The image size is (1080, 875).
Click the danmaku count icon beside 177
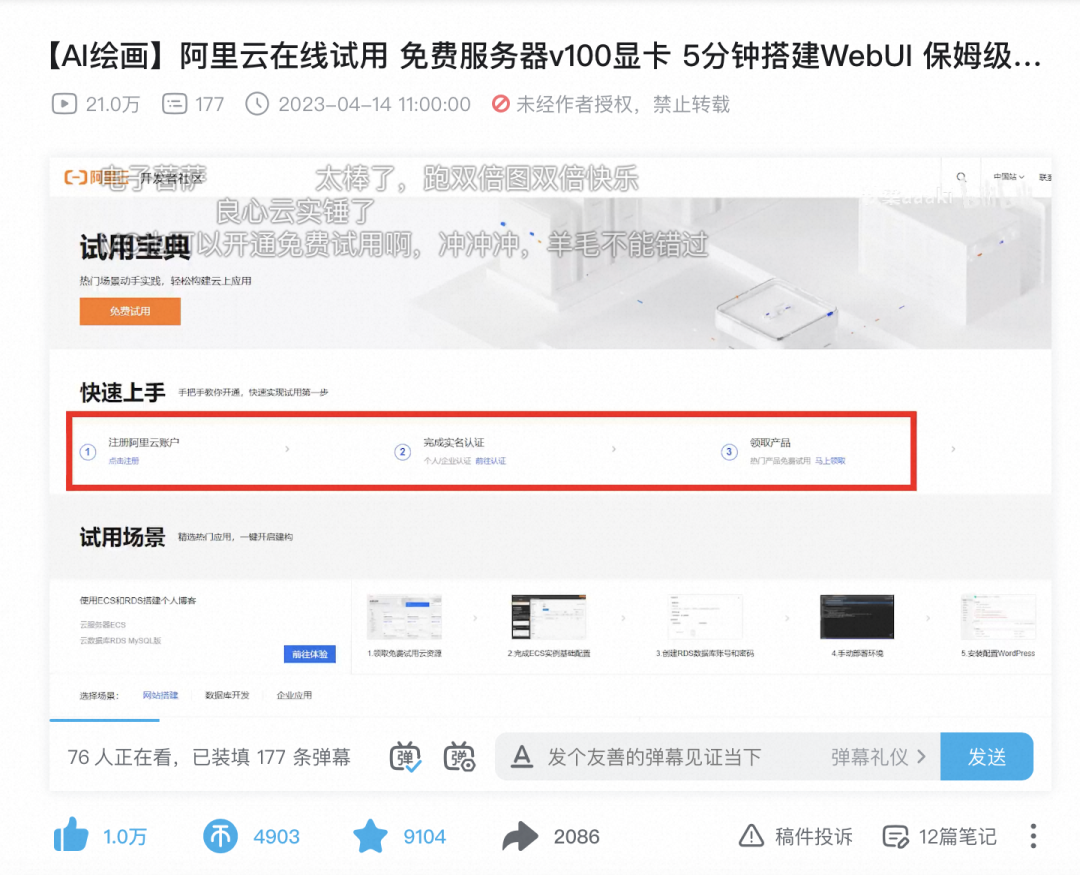(174, 104)
